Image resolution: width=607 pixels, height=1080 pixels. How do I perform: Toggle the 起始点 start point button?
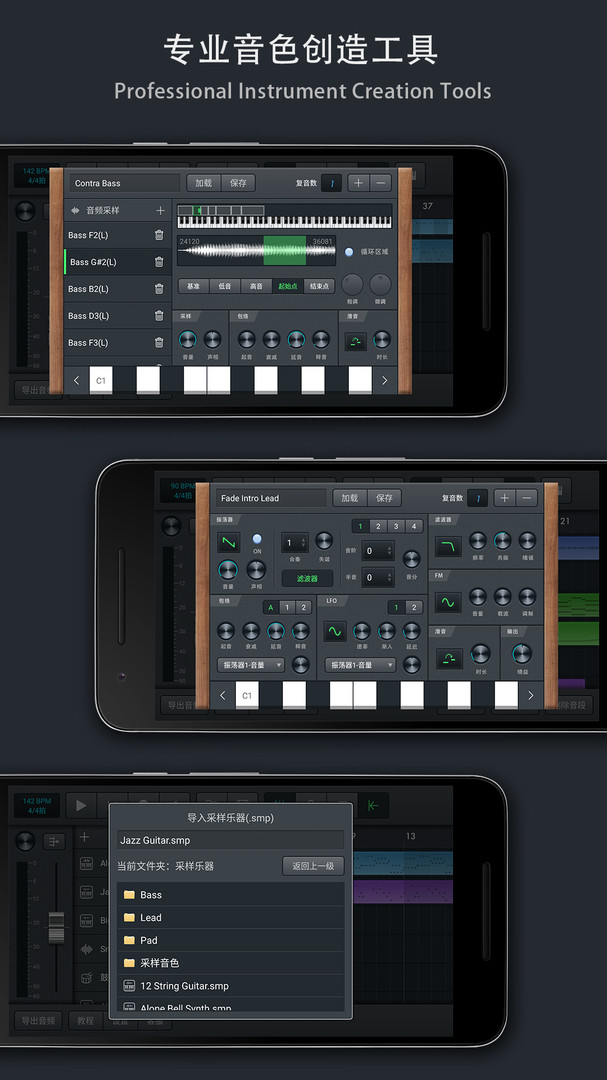[x=287, y=286]
